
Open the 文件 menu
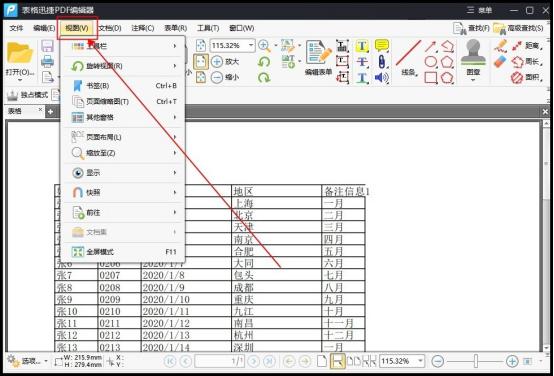tap(16, 28)
